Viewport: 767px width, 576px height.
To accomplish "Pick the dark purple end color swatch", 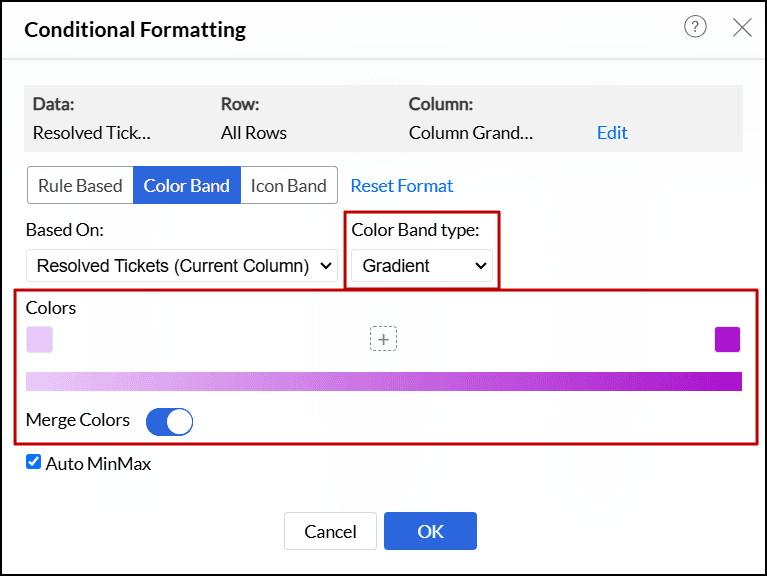I will (727, 340).
